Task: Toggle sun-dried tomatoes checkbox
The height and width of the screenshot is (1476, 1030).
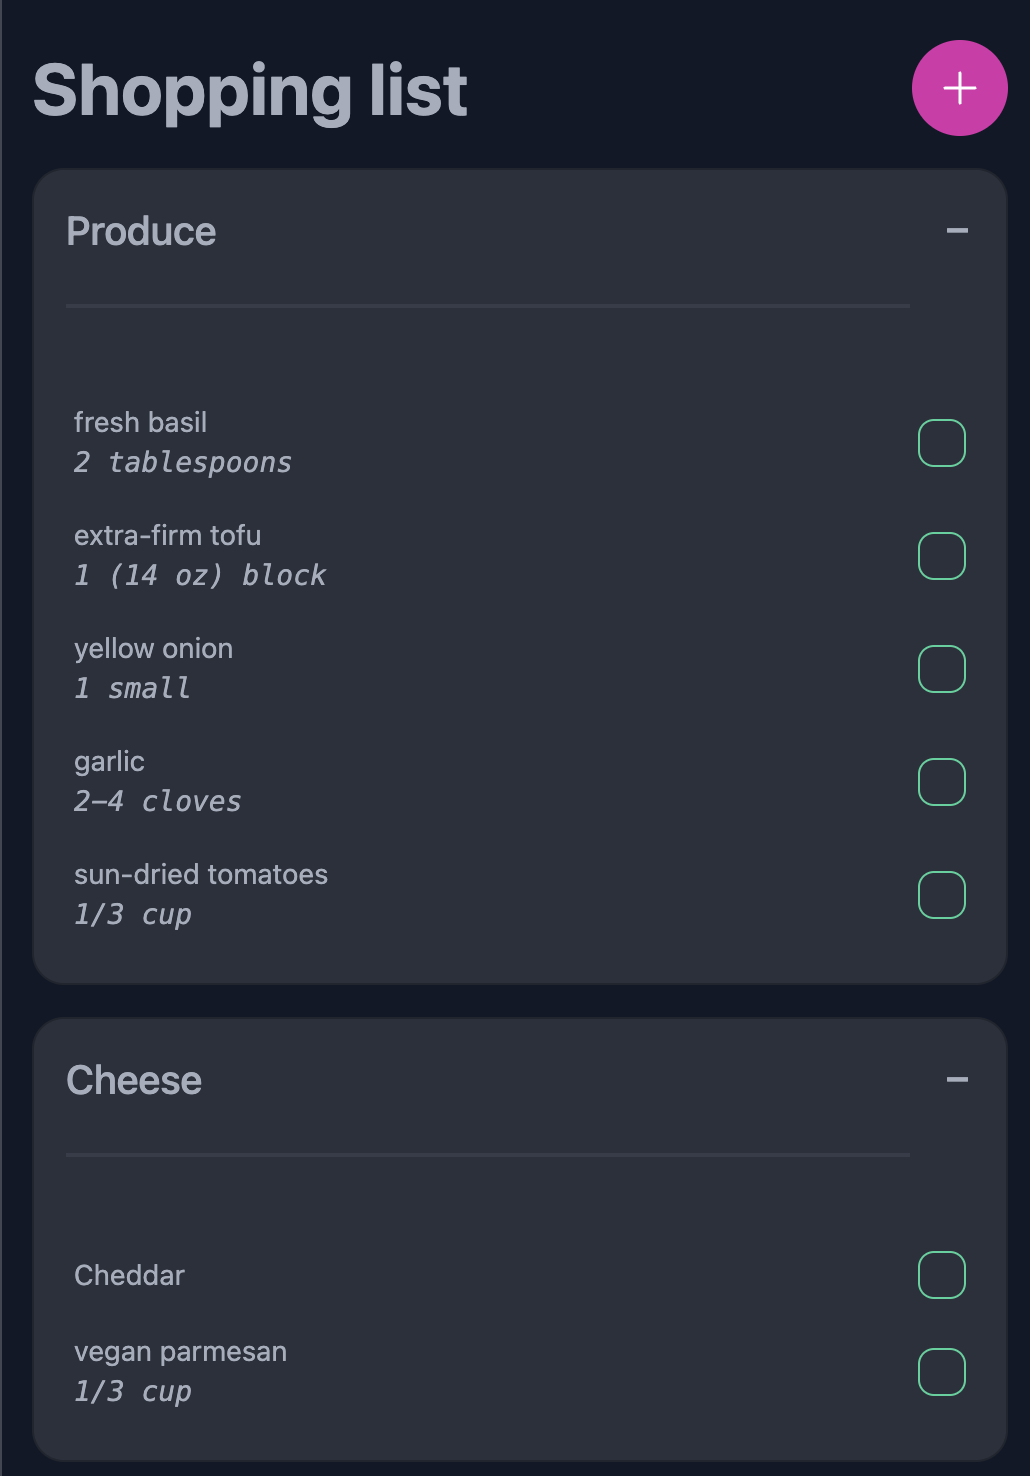Action: pyautogui.click(x=941, y=895)
